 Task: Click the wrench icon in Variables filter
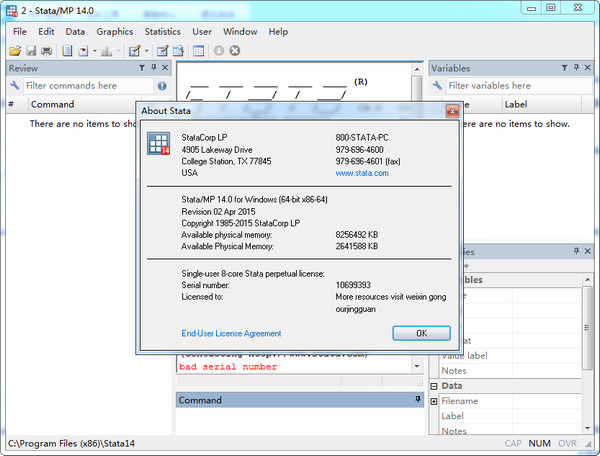437,86
